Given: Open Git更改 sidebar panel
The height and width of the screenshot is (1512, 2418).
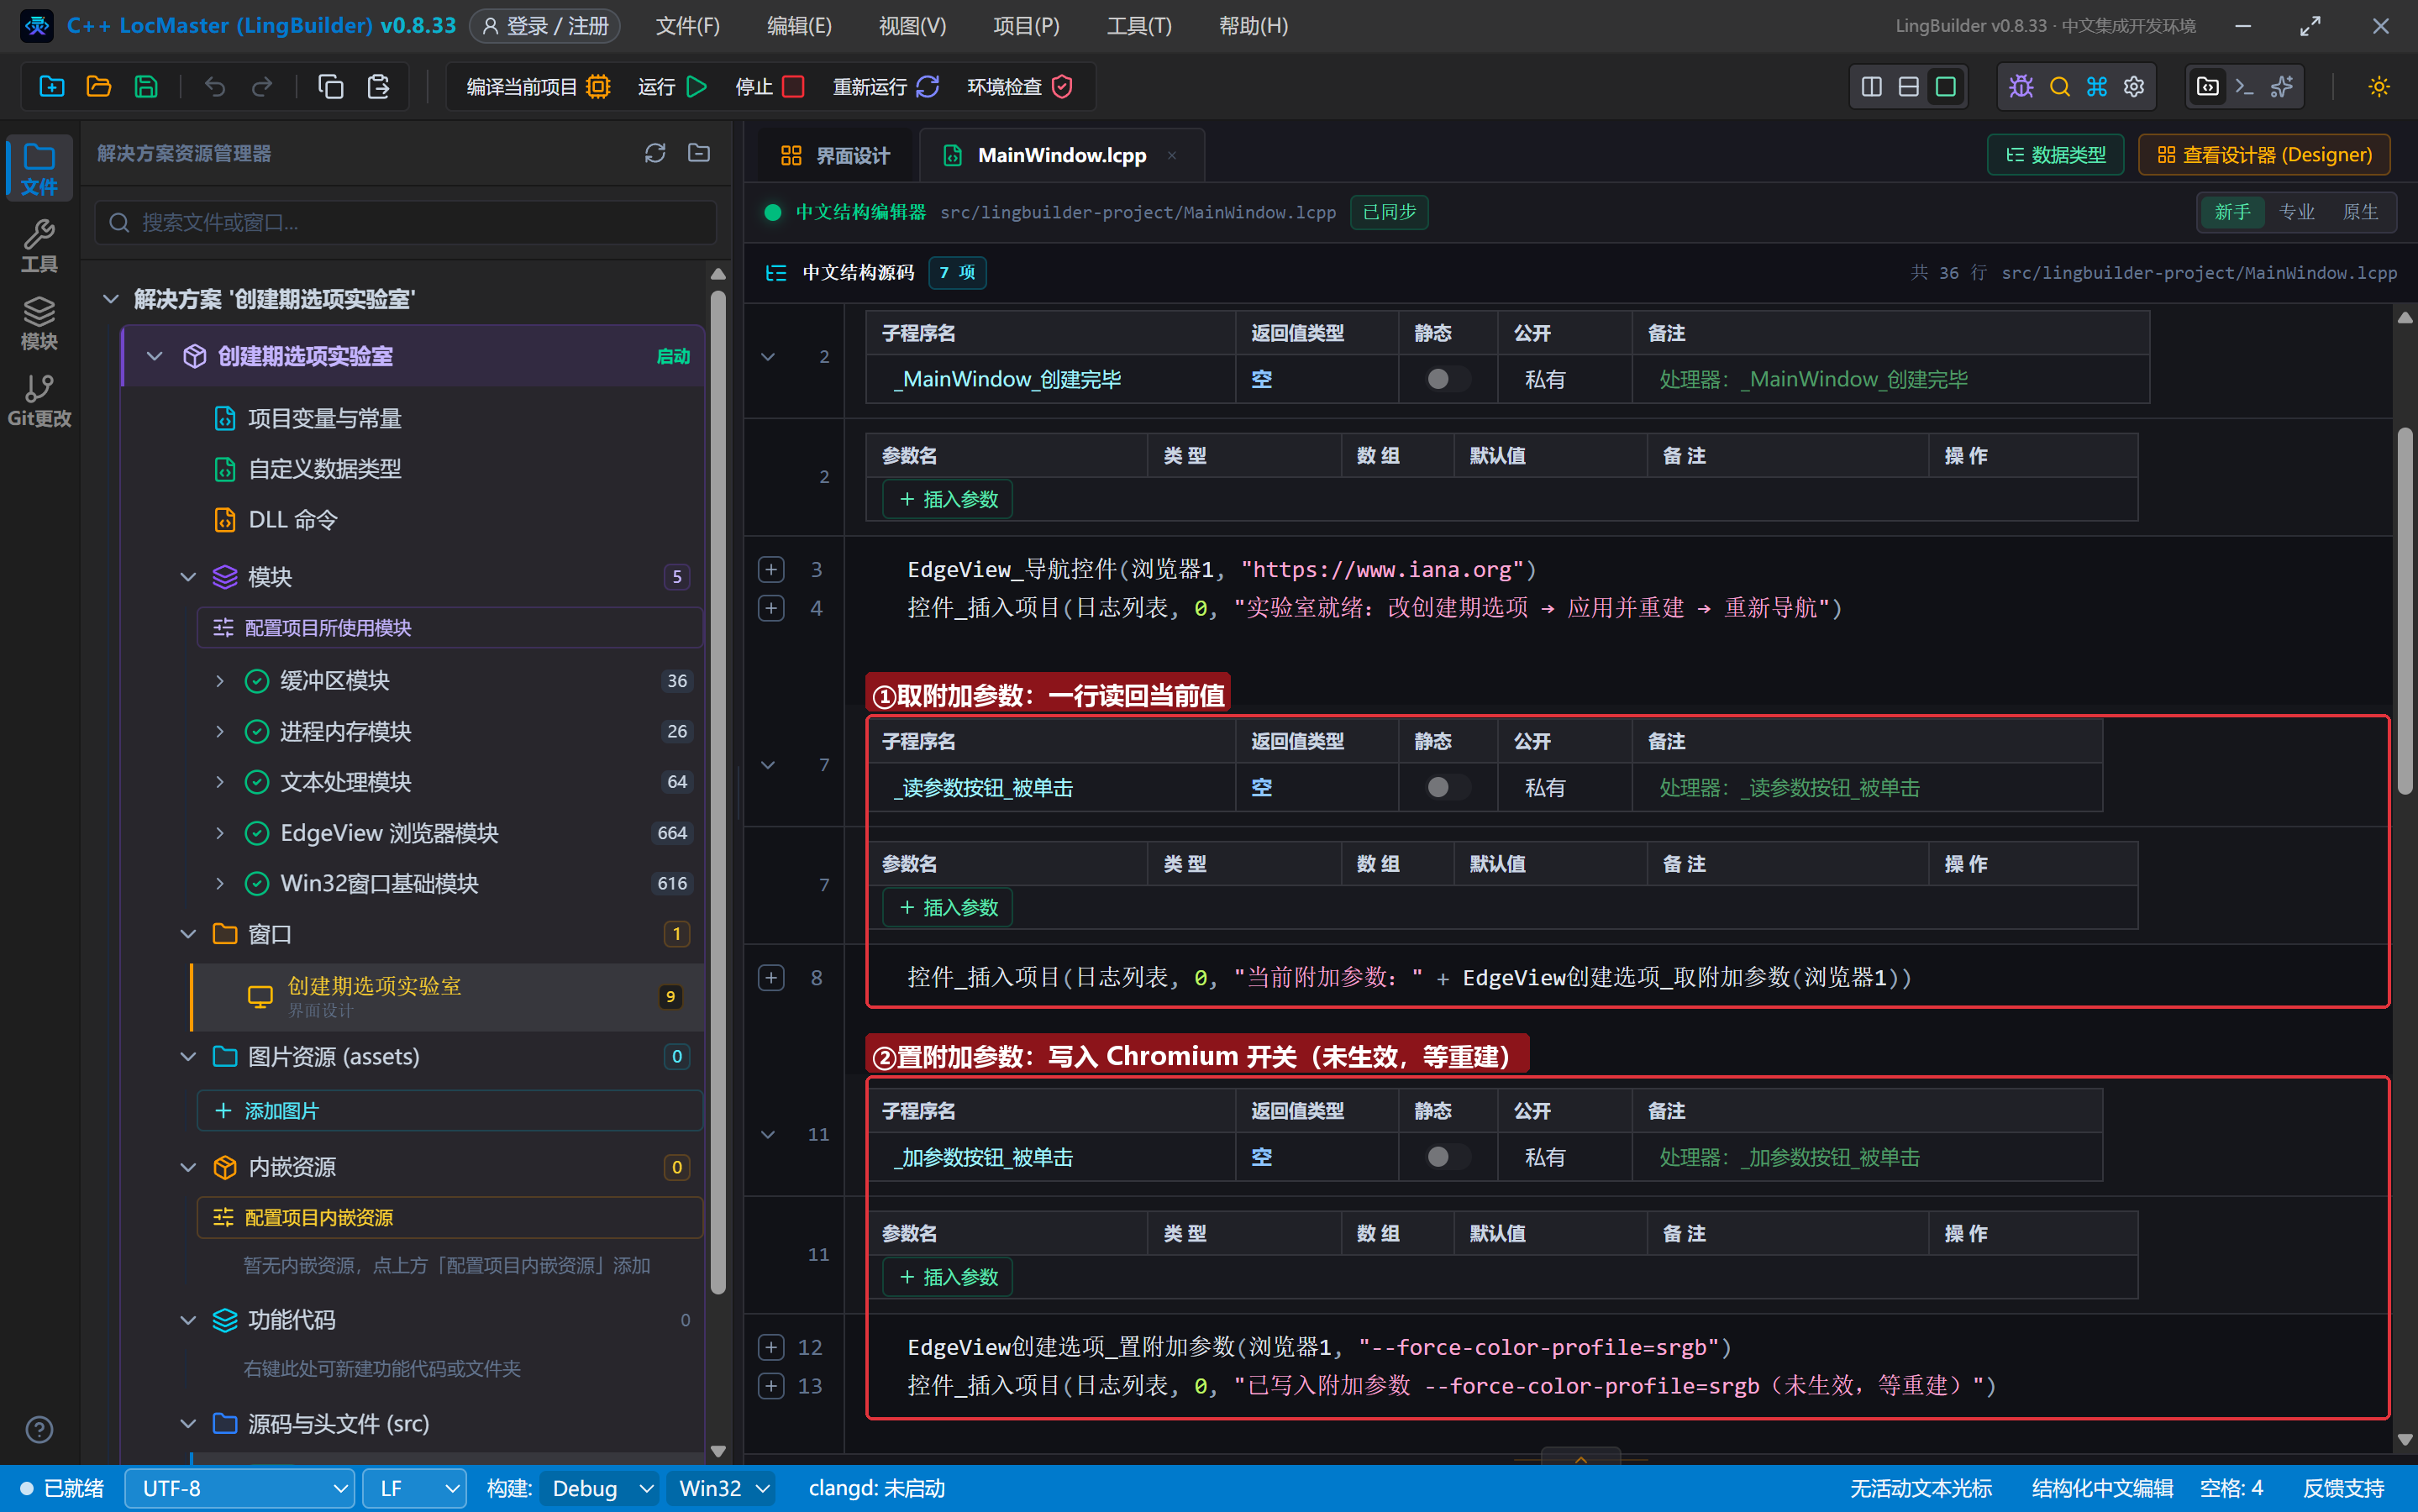Looking at the screenshot, I should (x=39, y=400).
